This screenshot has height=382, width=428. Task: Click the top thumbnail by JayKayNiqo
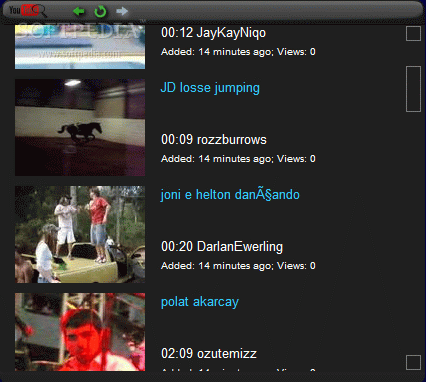pyautogui.click(x=80, y=47)
